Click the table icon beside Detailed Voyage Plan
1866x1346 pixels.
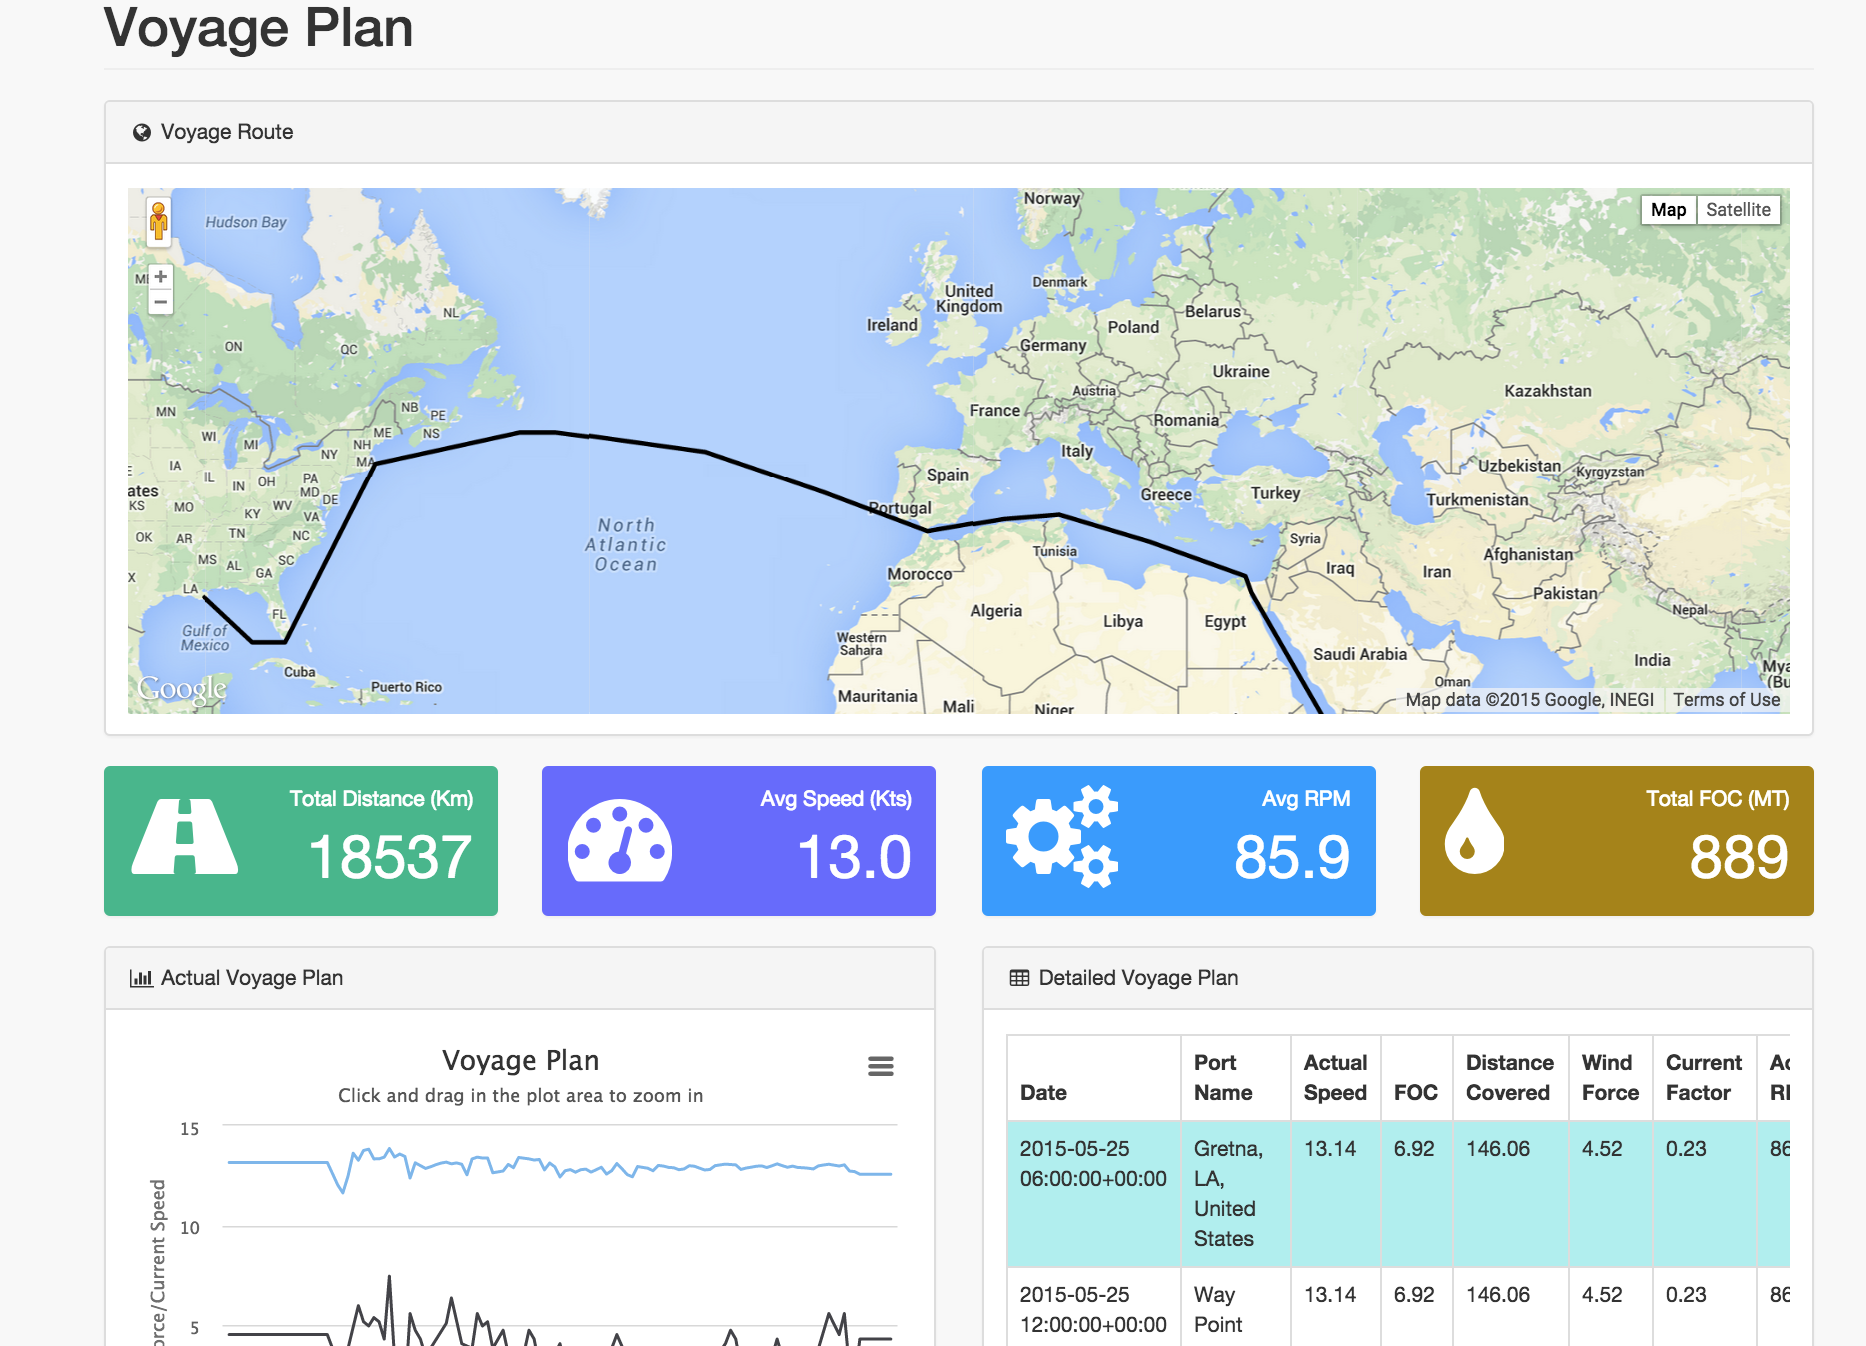click(1019, 978)
